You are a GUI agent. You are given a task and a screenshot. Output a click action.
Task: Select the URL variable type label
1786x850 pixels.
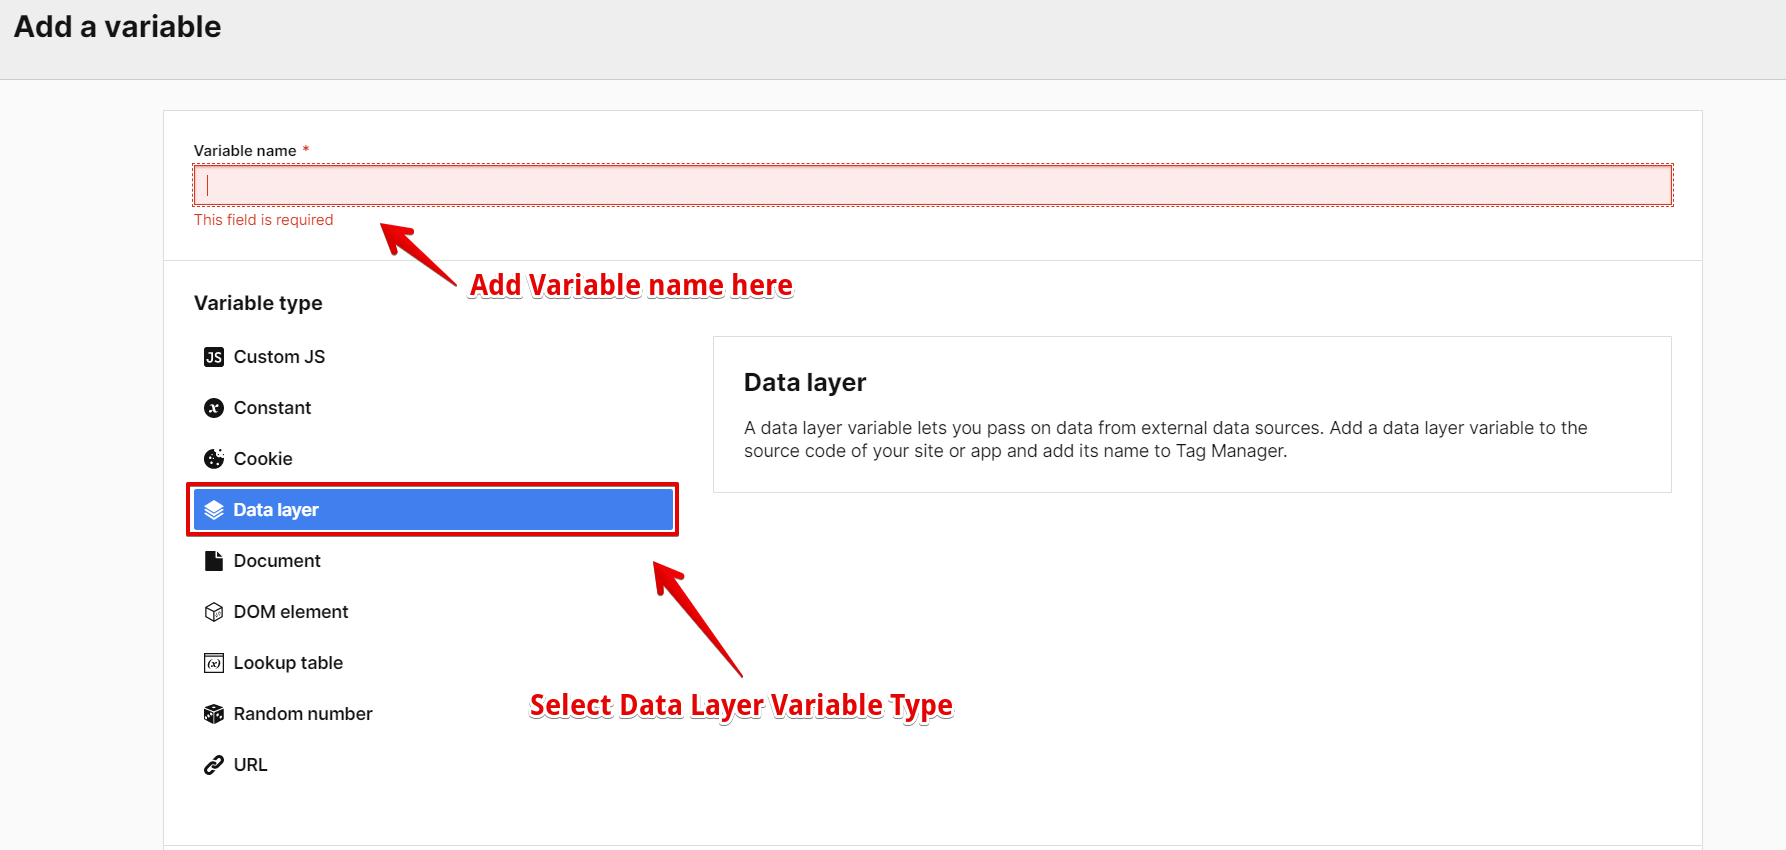(250, 765)
